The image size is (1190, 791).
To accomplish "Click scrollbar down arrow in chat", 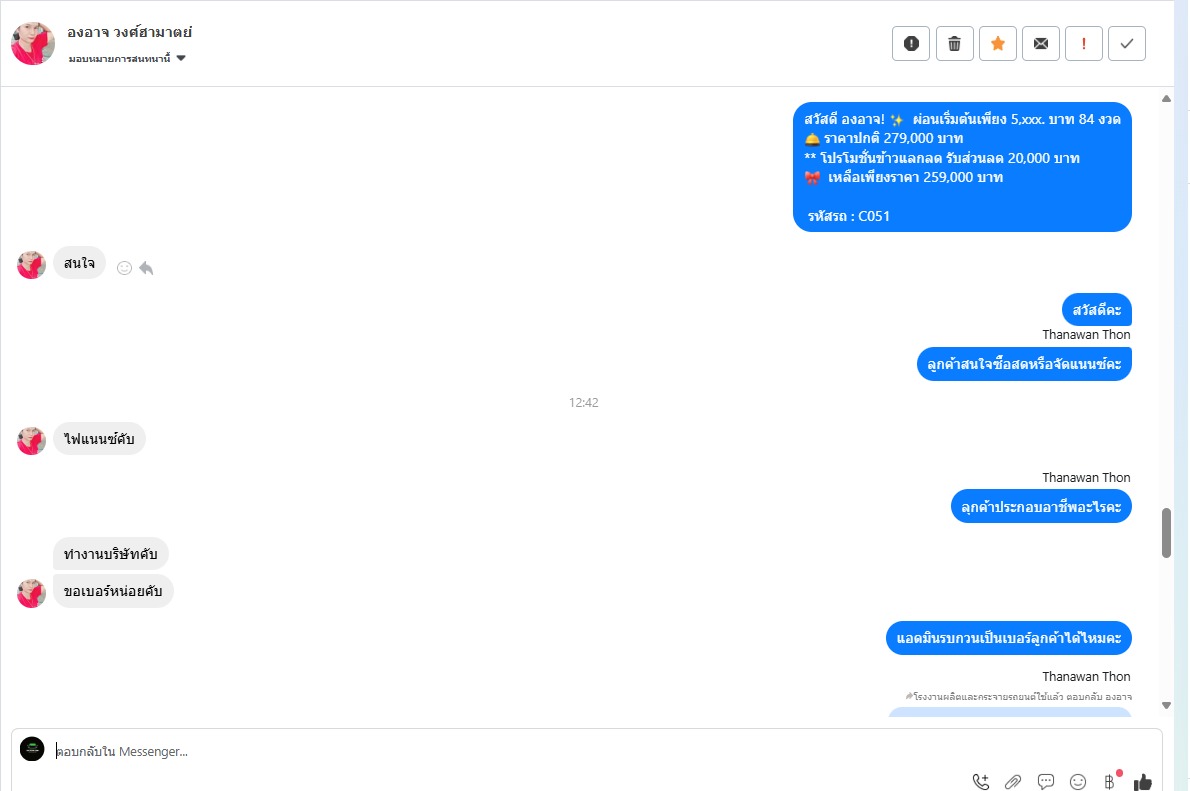I will pyautogui.click(x=1166, y=705).
